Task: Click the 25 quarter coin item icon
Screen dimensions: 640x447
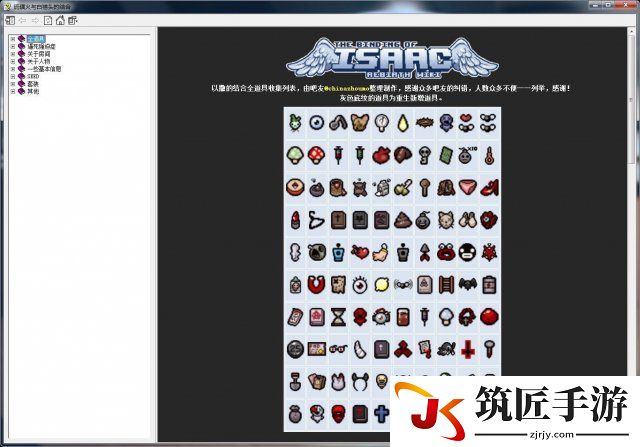Action: click(x=295, y=349)
